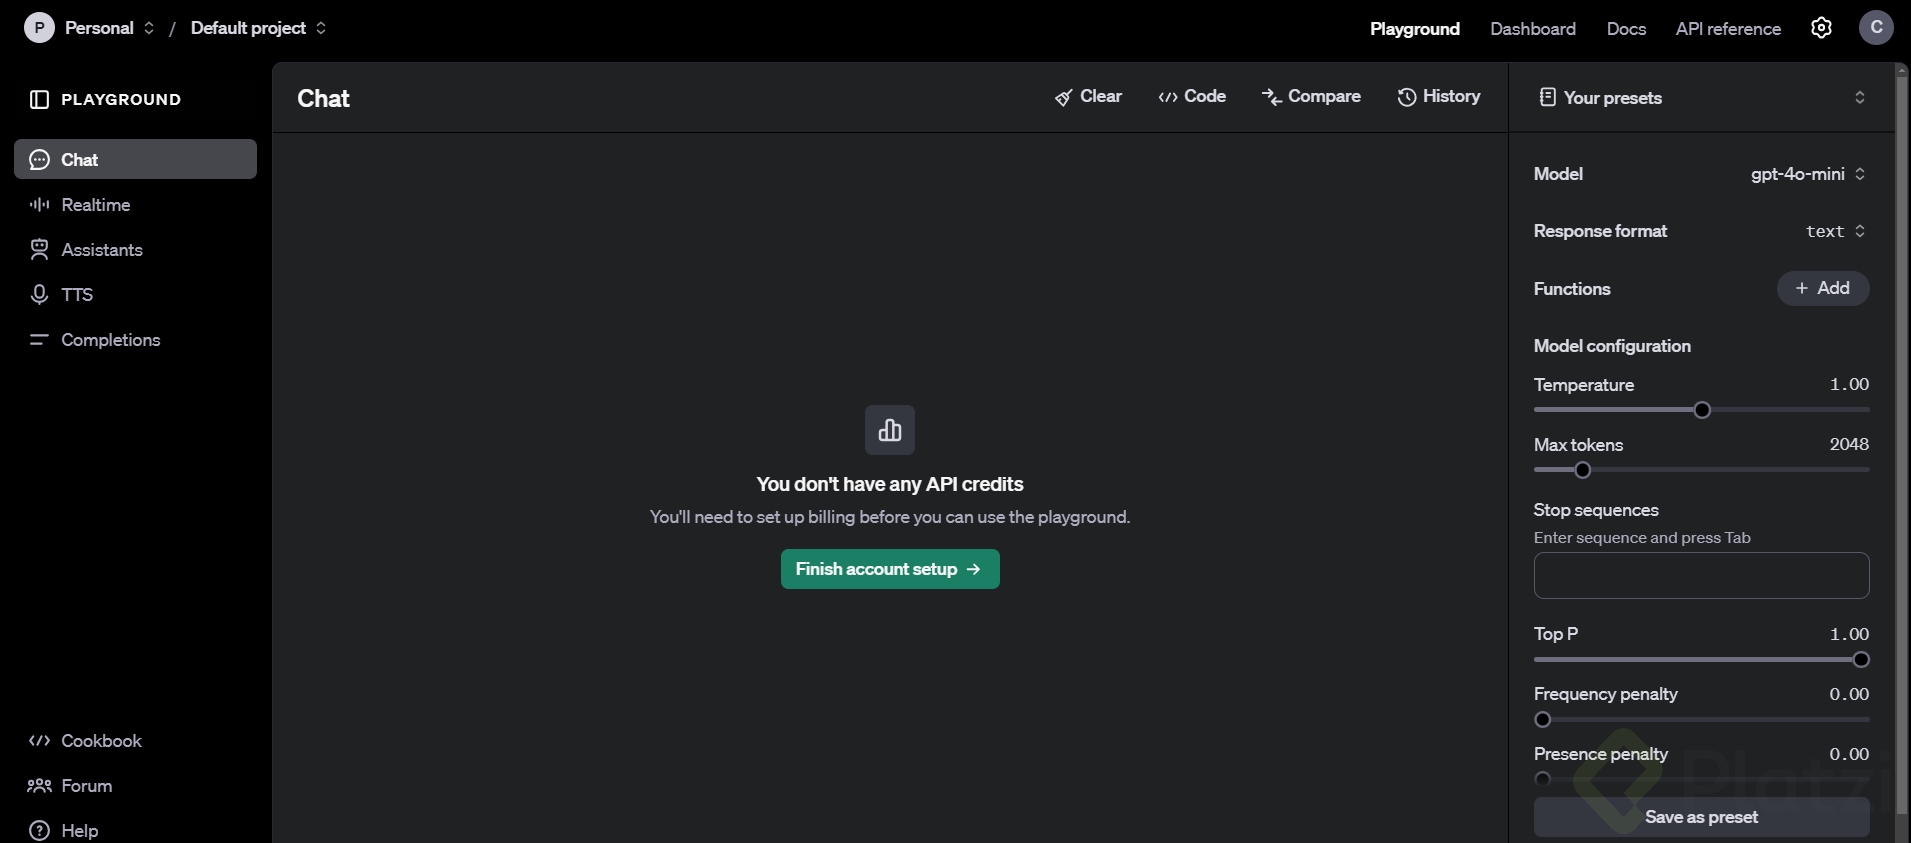The height and width of the screenshot is (843, 1911).
Task: Click the Presence penalty value 0.00
Action: click(x=1849, y=755)
